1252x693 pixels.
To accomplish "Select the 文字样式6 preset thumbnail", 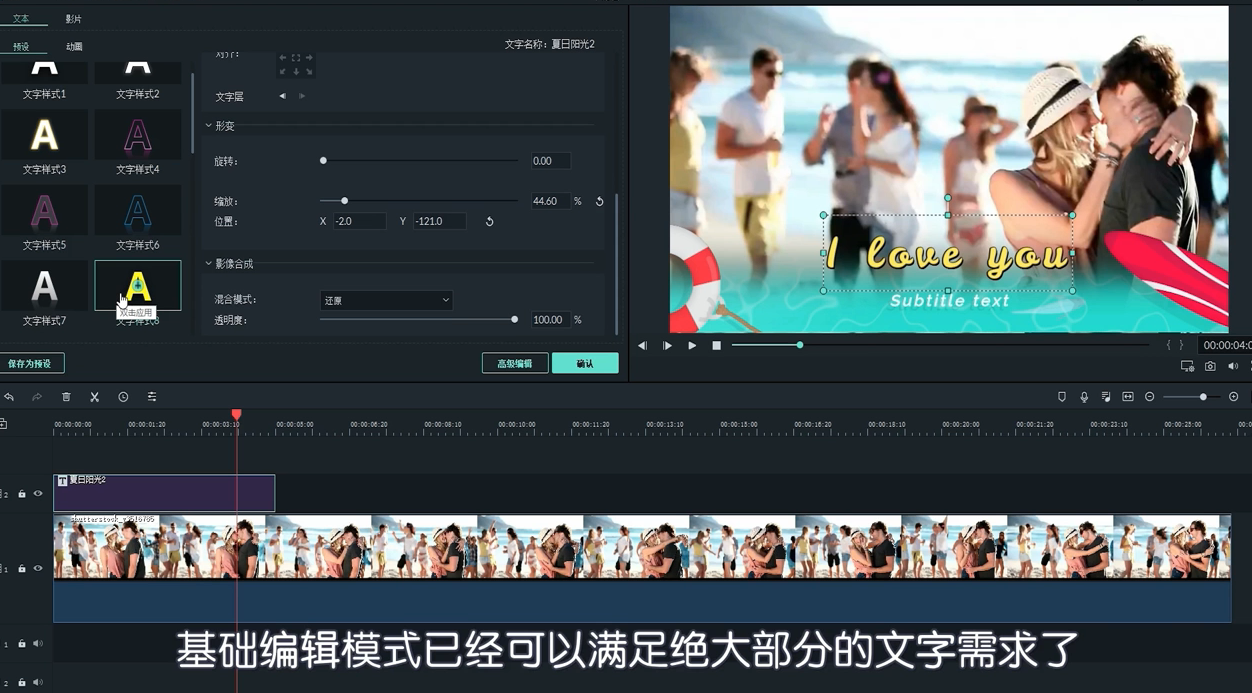I will (137, 210).
